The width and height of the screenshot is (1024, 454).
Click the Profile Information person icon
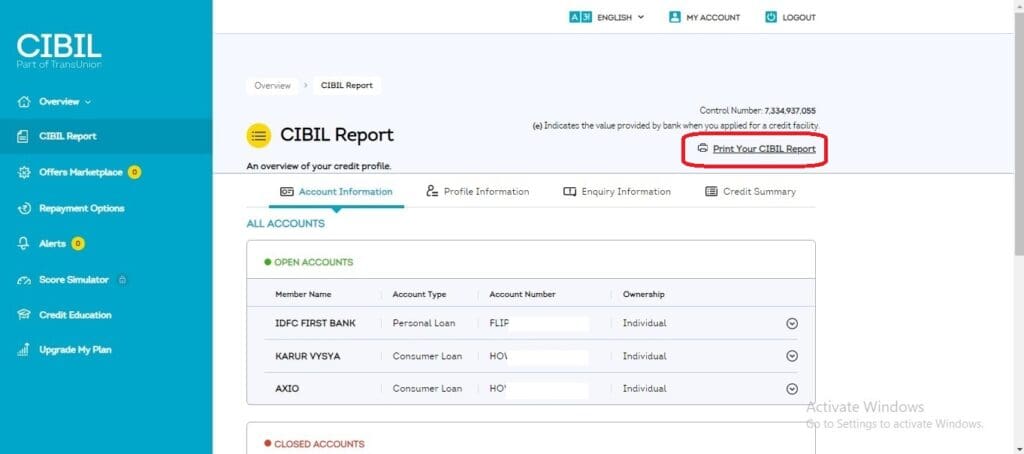pos(432,191)
